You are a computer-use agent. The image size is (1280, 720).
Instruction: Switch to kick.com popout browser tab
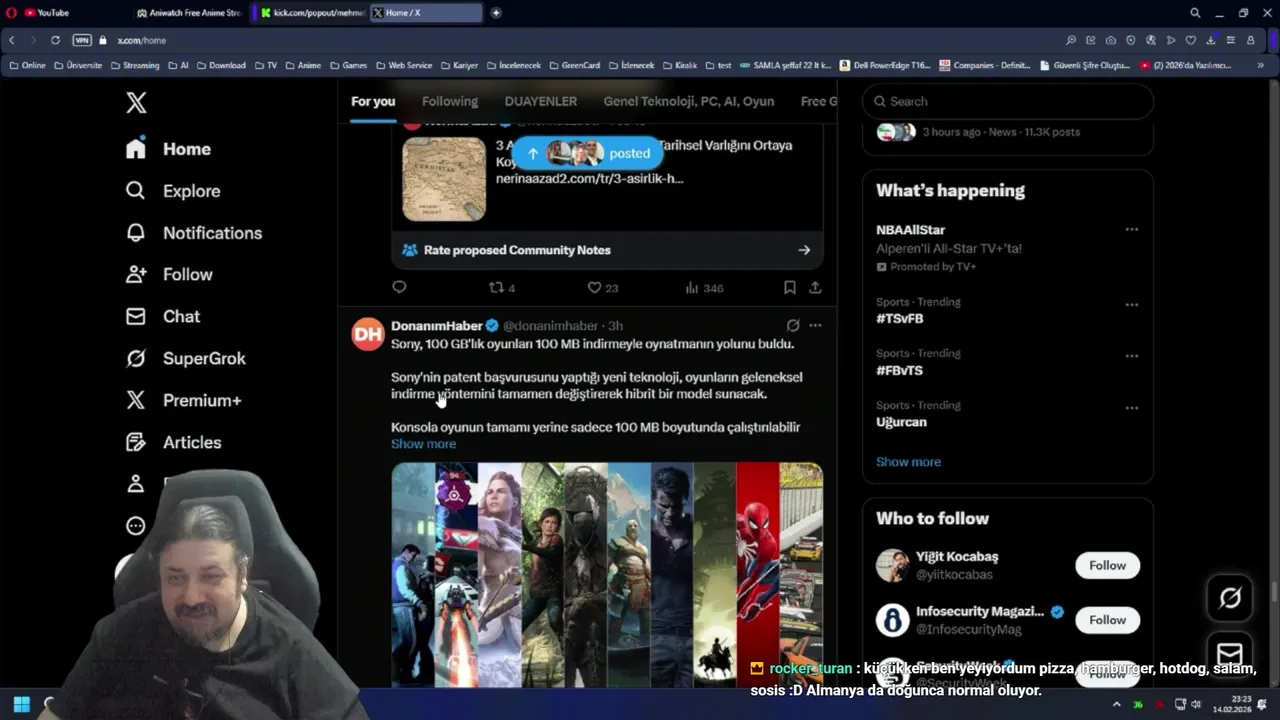(x=311, y=13)
